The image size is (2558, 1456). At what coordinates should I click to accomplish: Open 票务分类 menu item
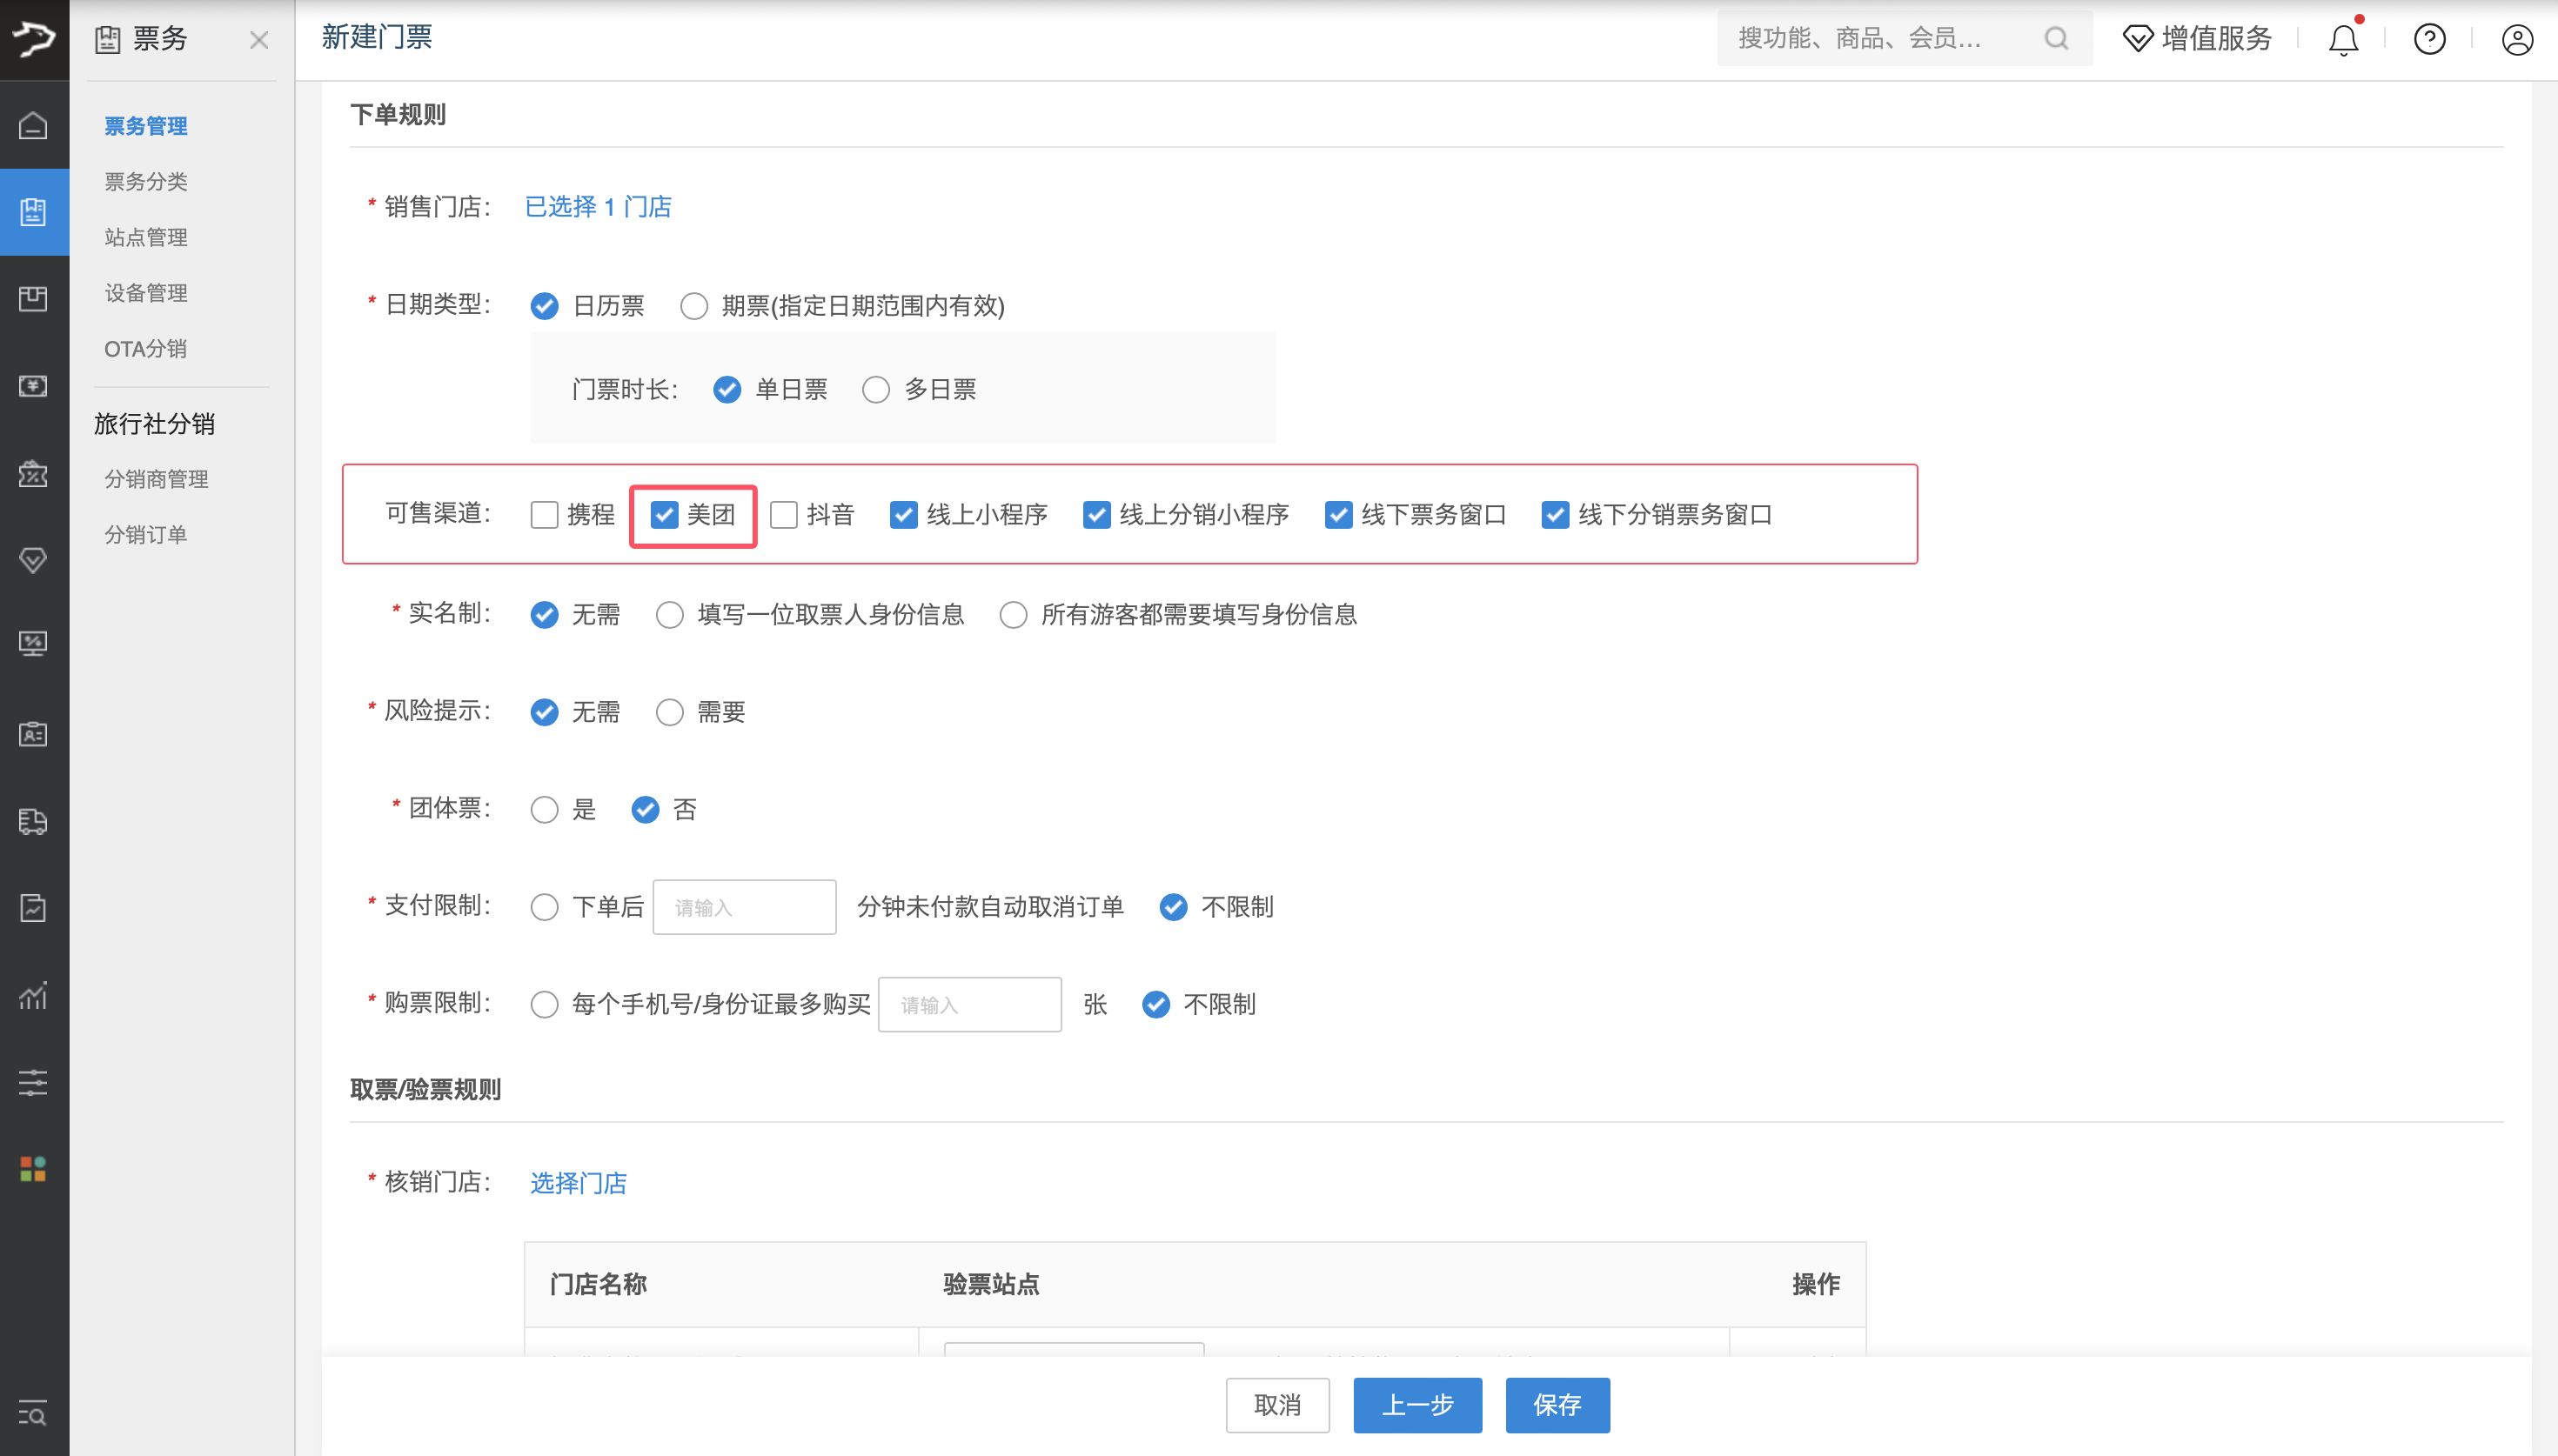[146, 182]
